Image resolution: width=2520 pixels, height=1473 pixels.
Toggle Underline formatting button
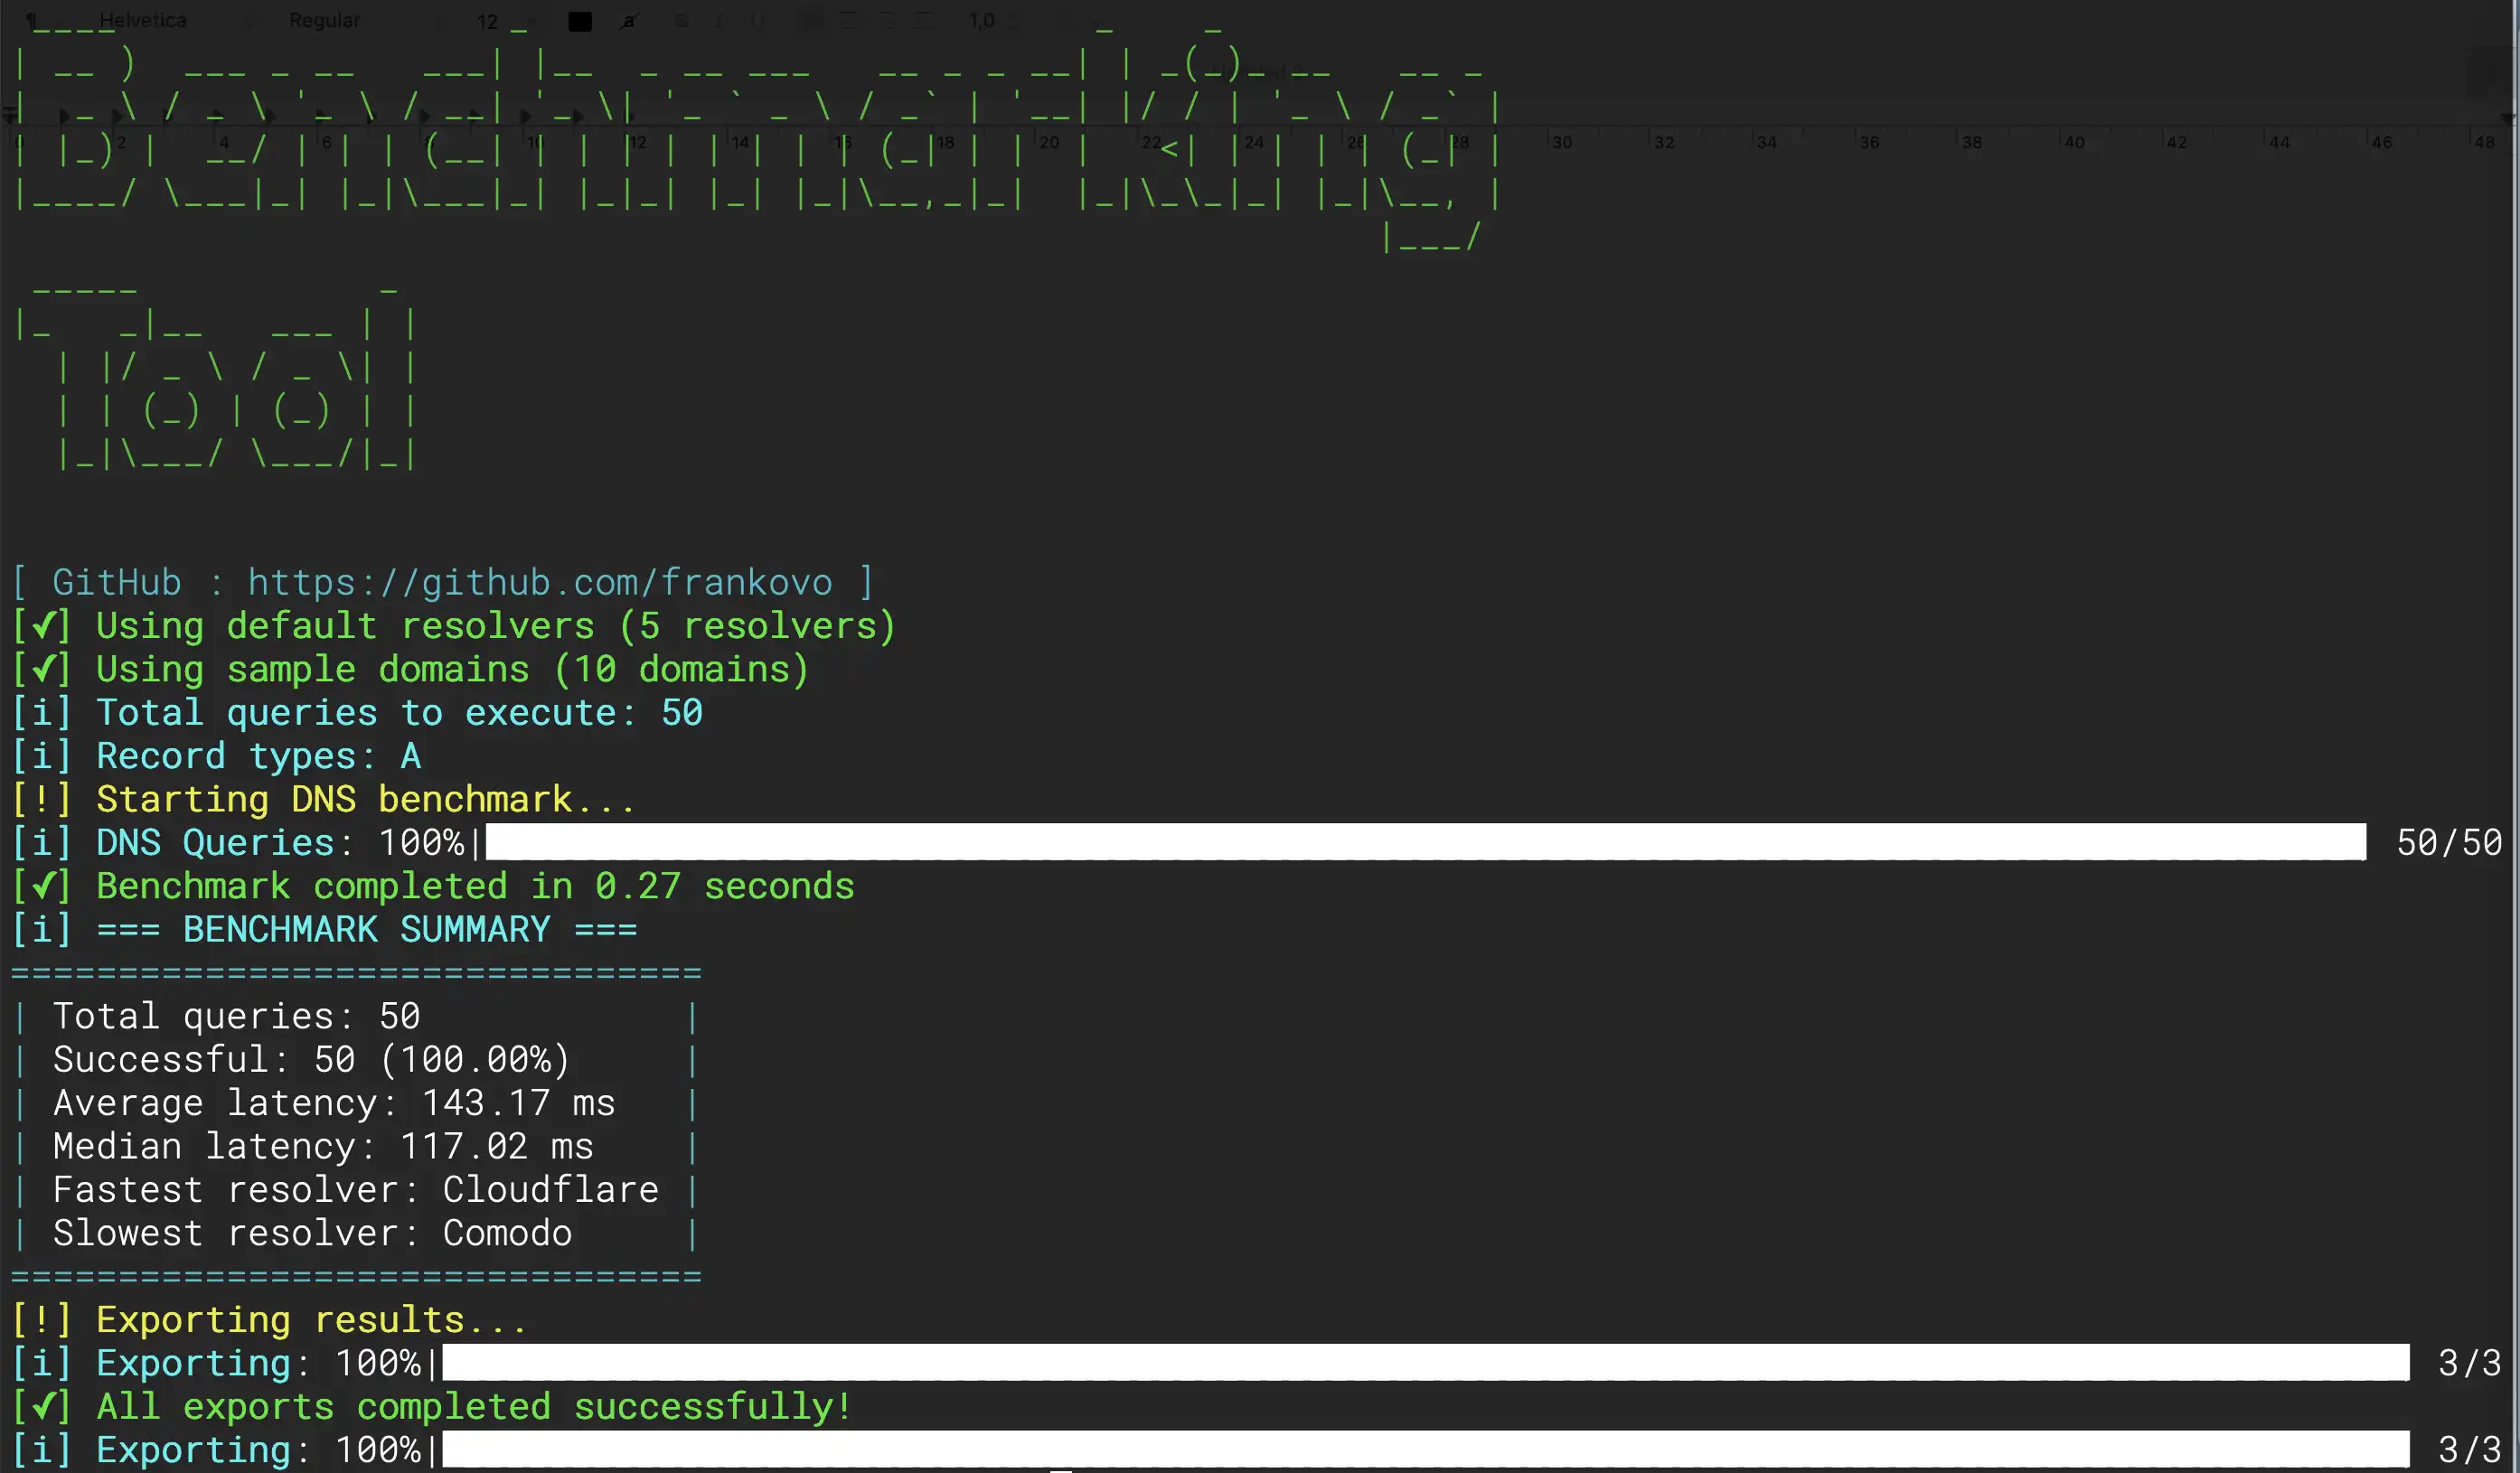[x=757, y=21]
